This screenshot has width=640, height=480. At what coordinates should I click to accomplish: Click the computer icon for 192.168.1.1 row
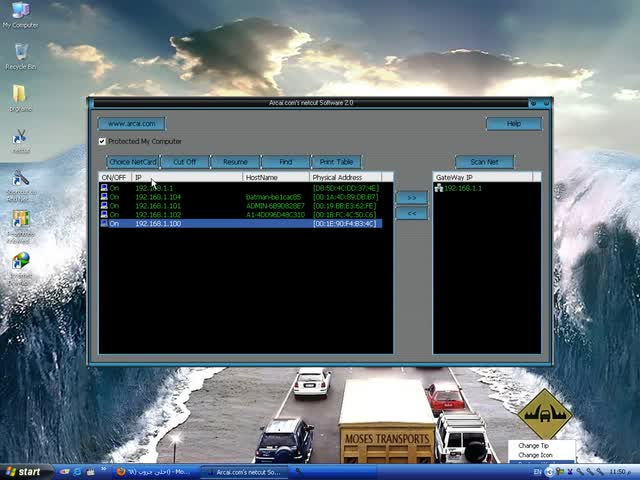tap(104, 188)
